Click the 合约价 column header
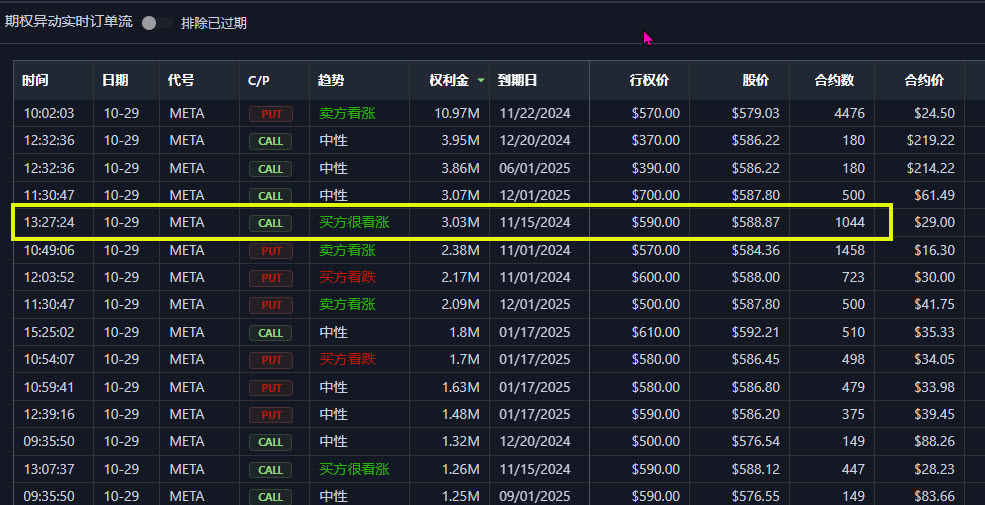This screenshot has height=505, width=985. (x=924, y=80)
